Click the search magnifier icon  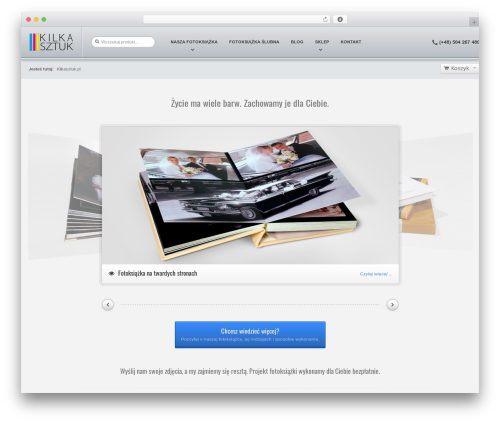(x=97, y=42)
